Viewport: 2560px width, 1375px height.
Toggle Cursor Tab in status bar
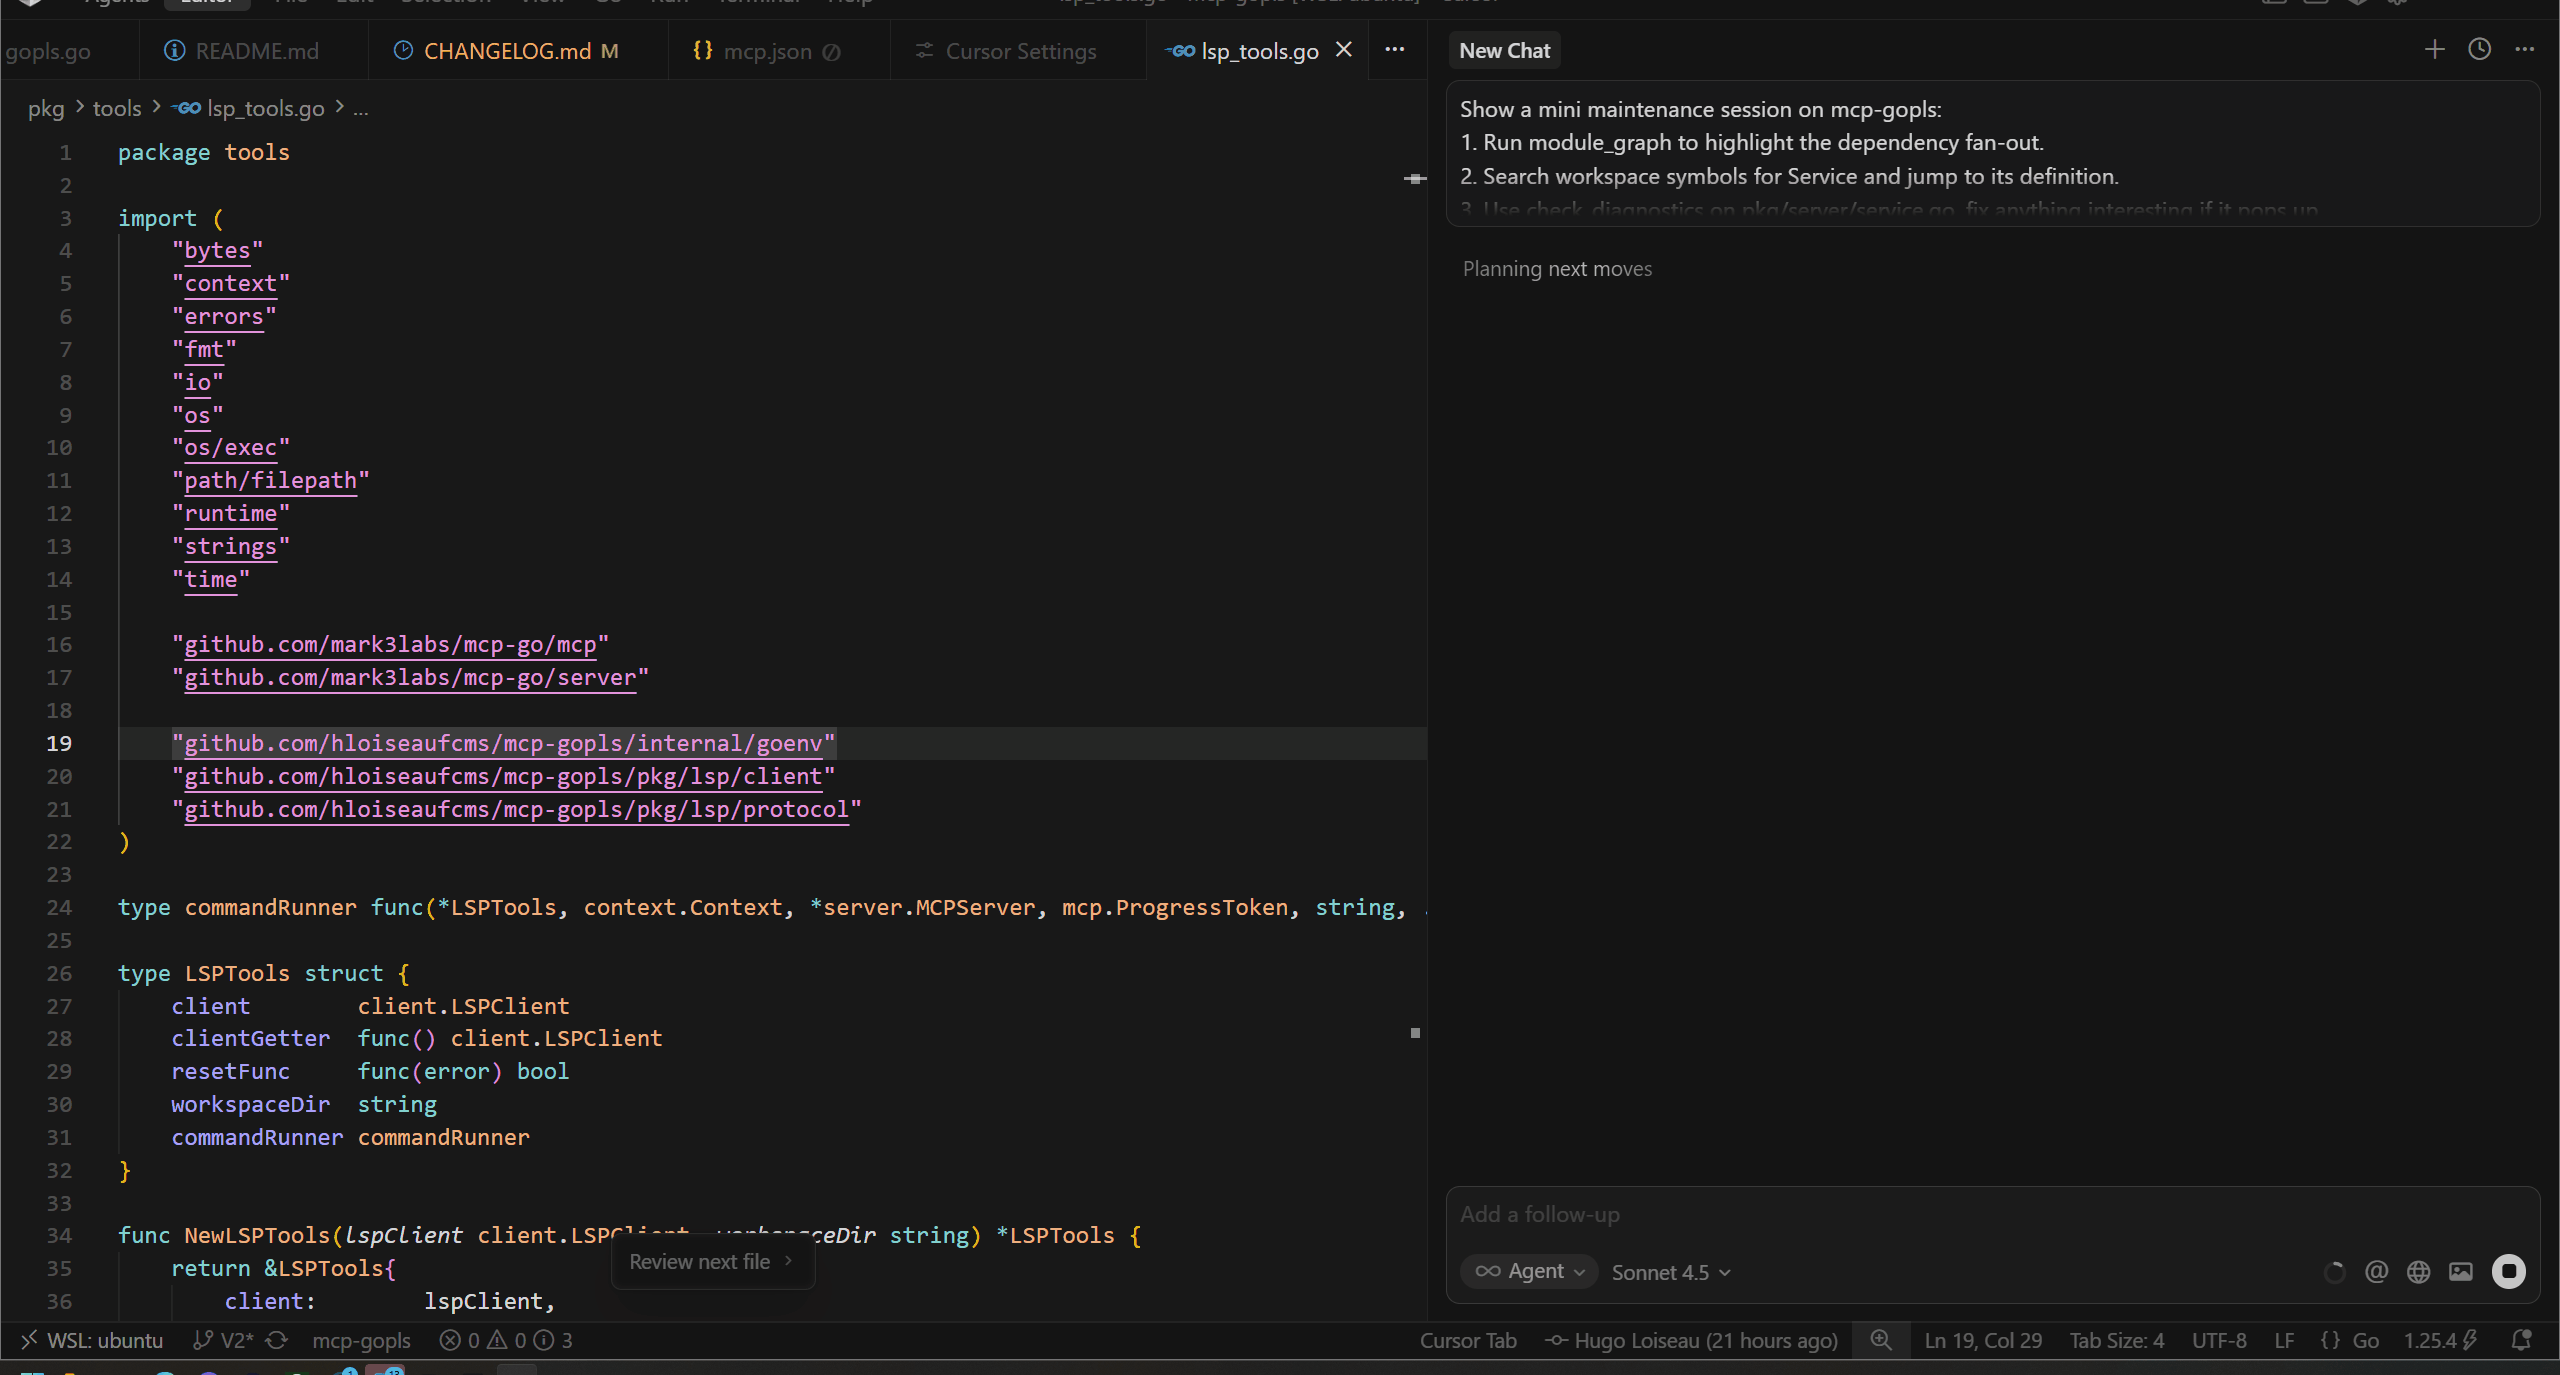[x=1467, y=1340]
